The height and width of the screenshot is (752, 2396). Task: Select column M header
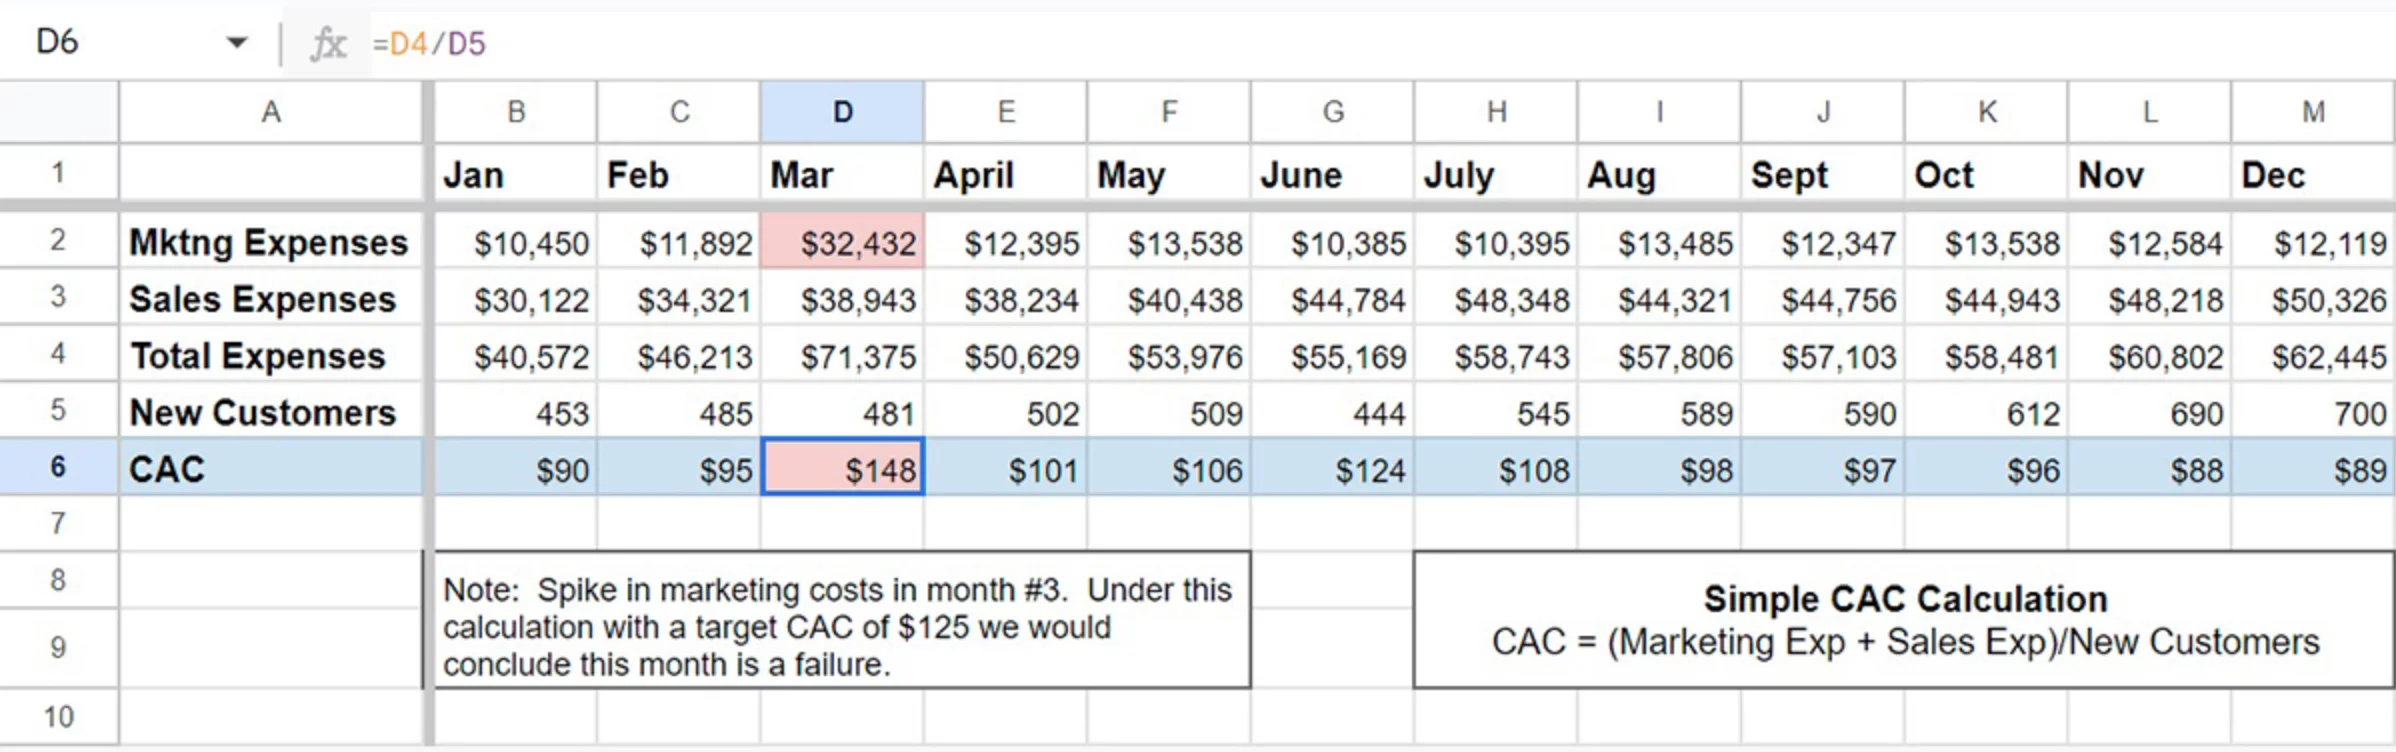[2313, 112]
